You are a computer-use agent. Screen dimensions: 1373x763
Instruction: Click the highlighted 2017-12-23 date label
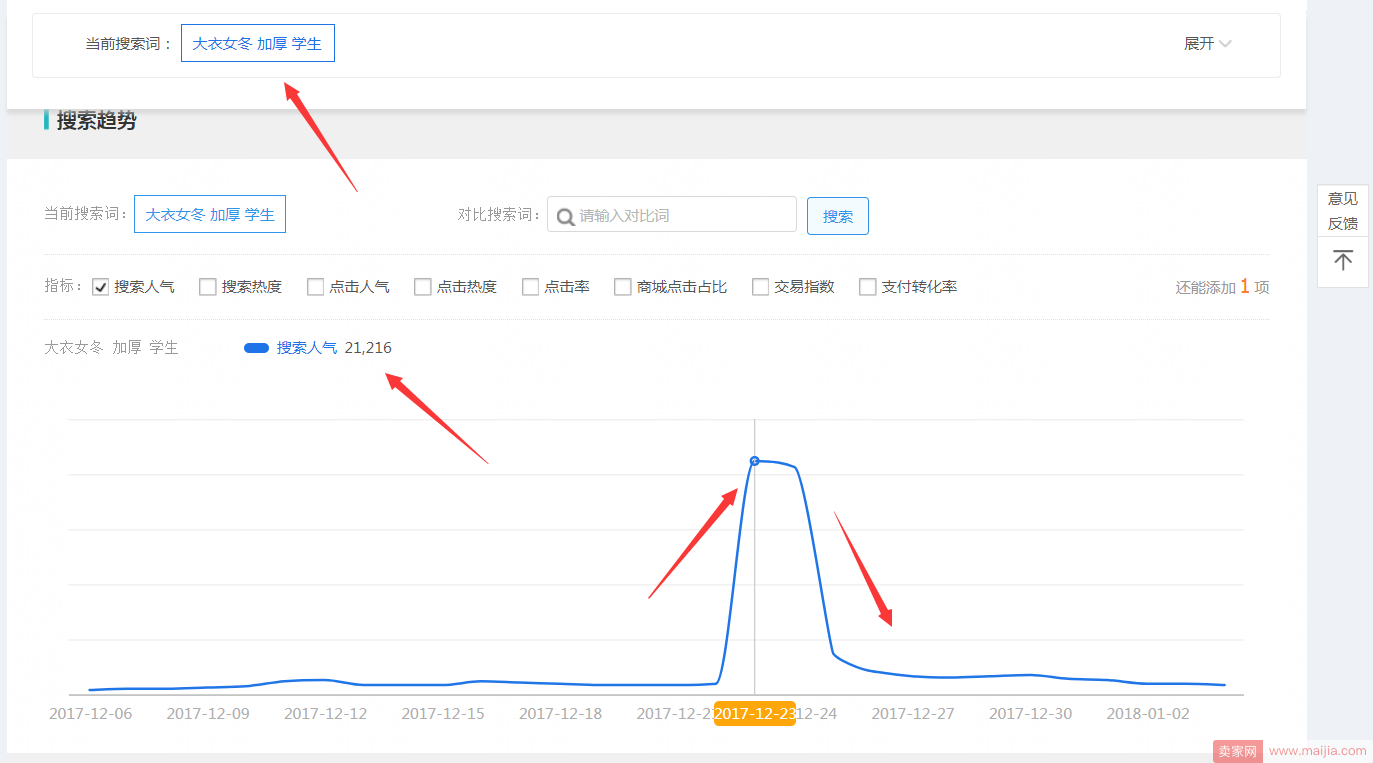[x=755, y=714]
